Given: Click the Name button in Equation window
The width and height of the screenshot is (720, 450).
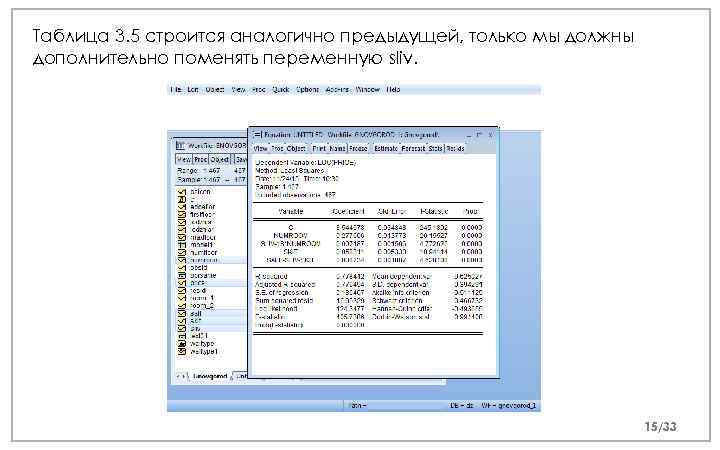Looking at the screenshot, I should click(x=338, y=148).
